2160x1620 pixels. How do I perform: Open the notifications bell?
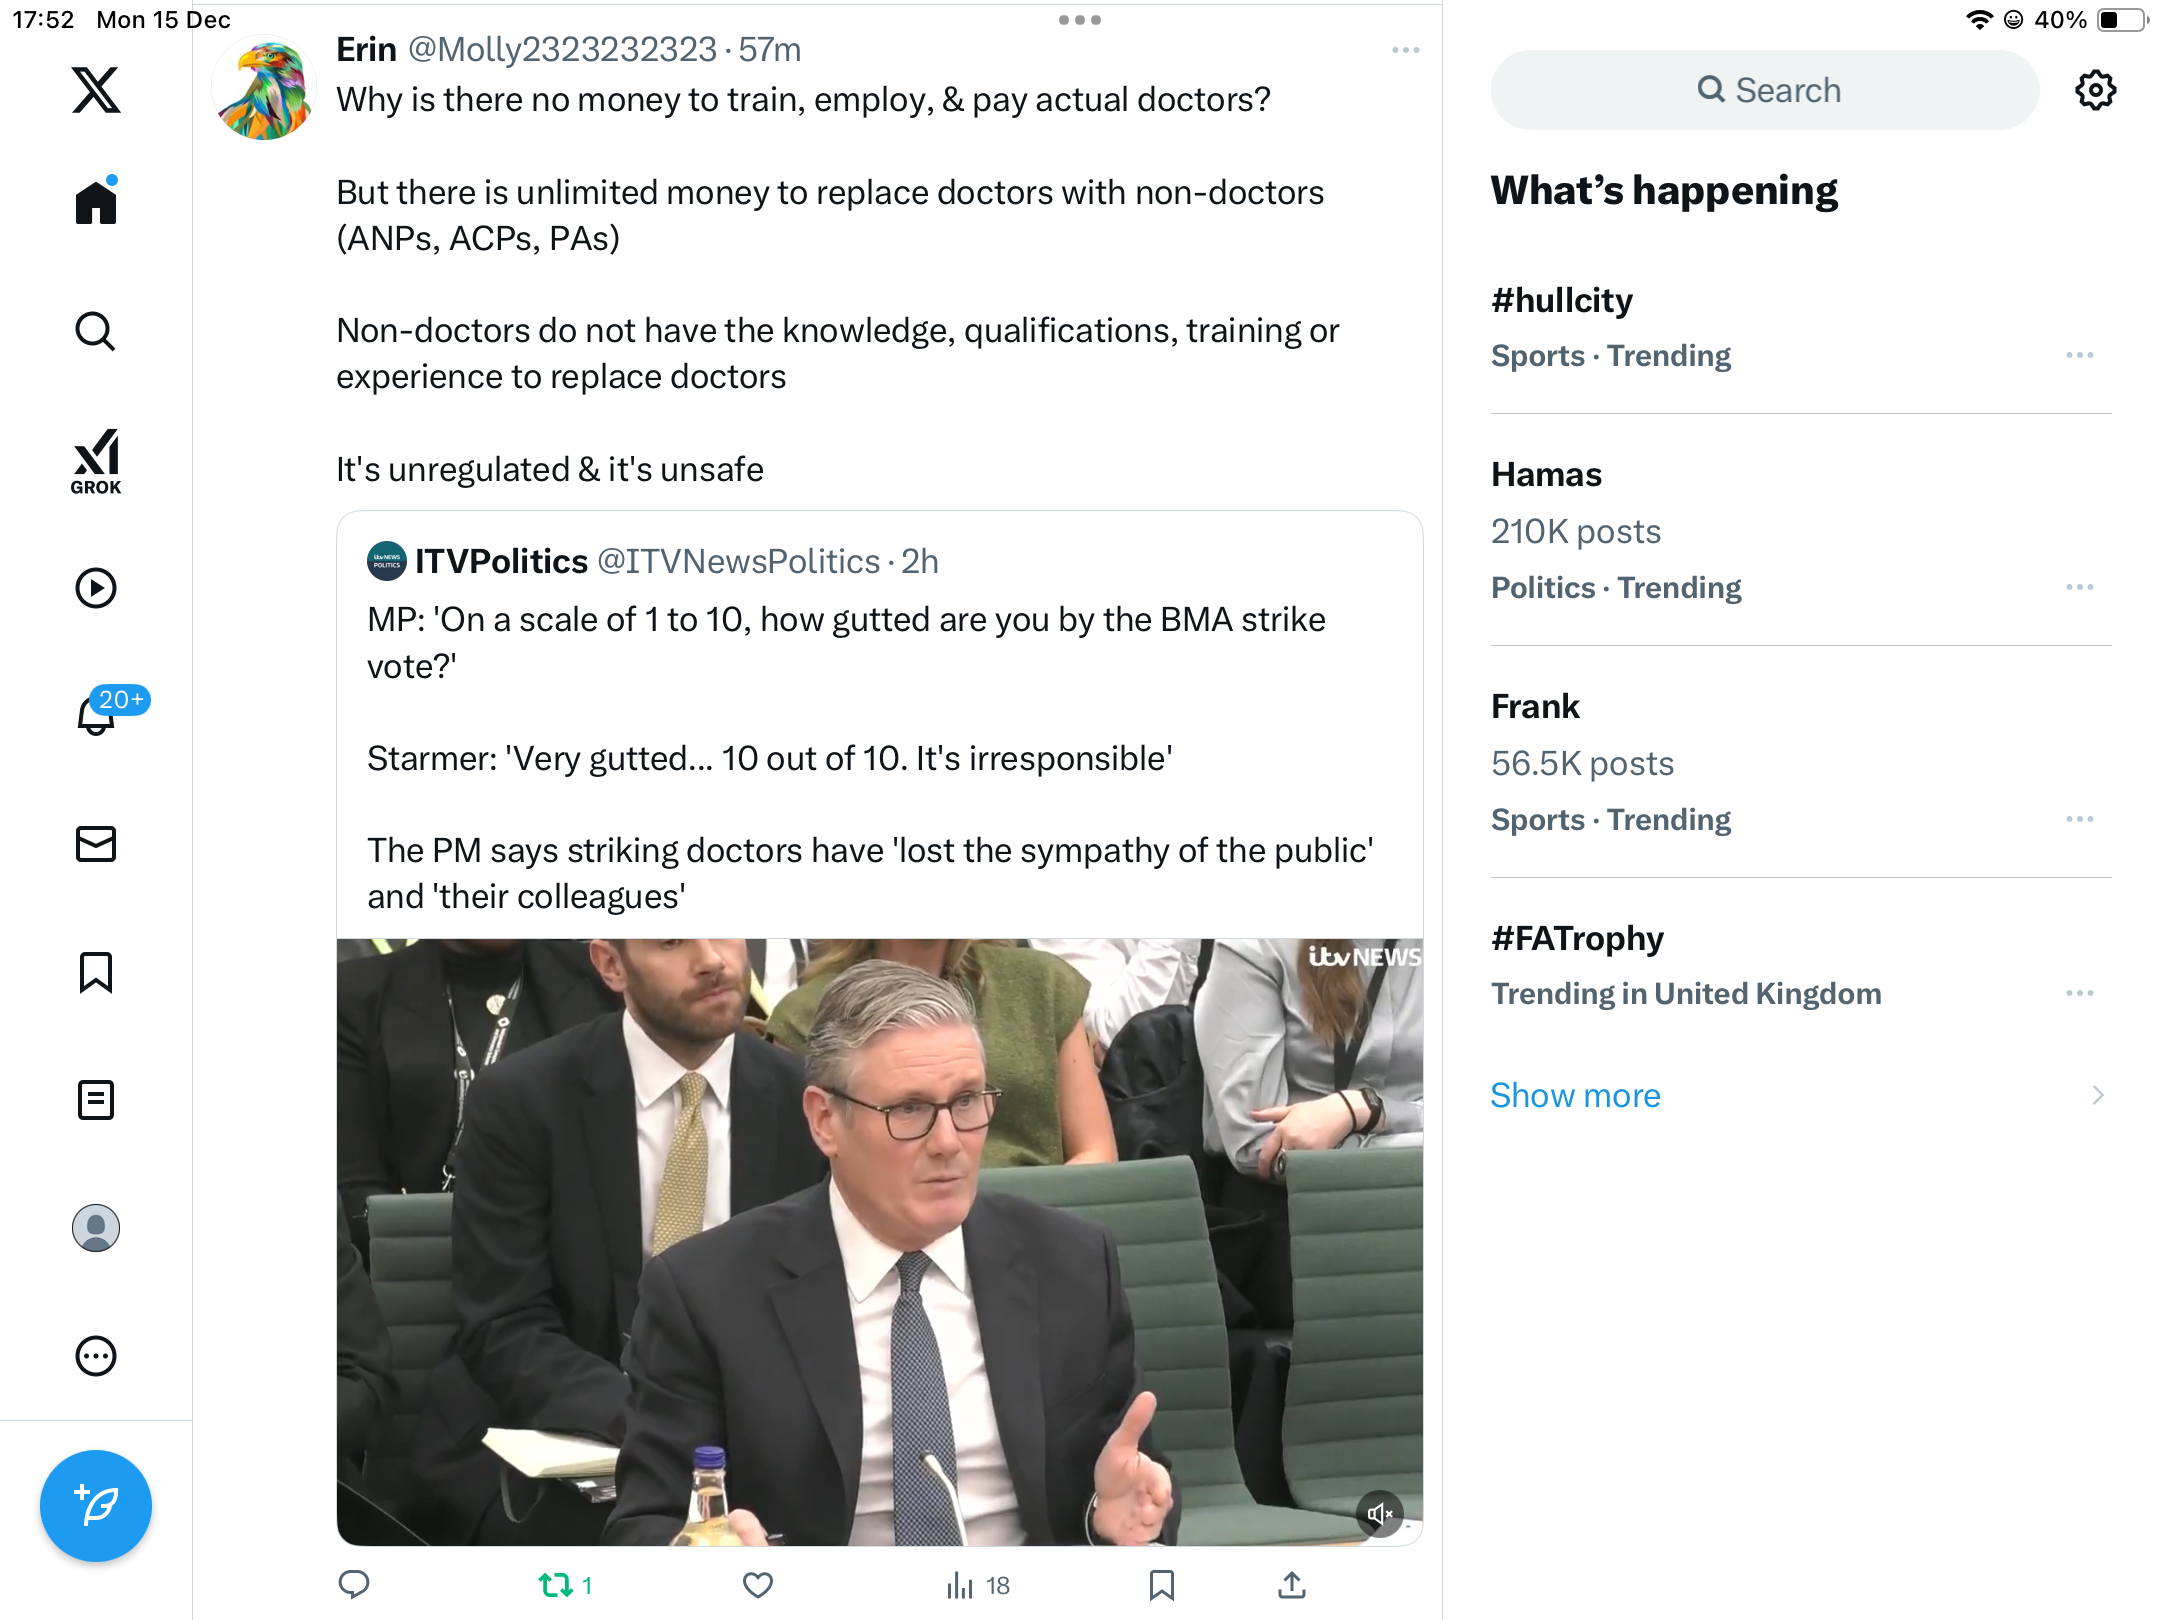pos(96,715)
